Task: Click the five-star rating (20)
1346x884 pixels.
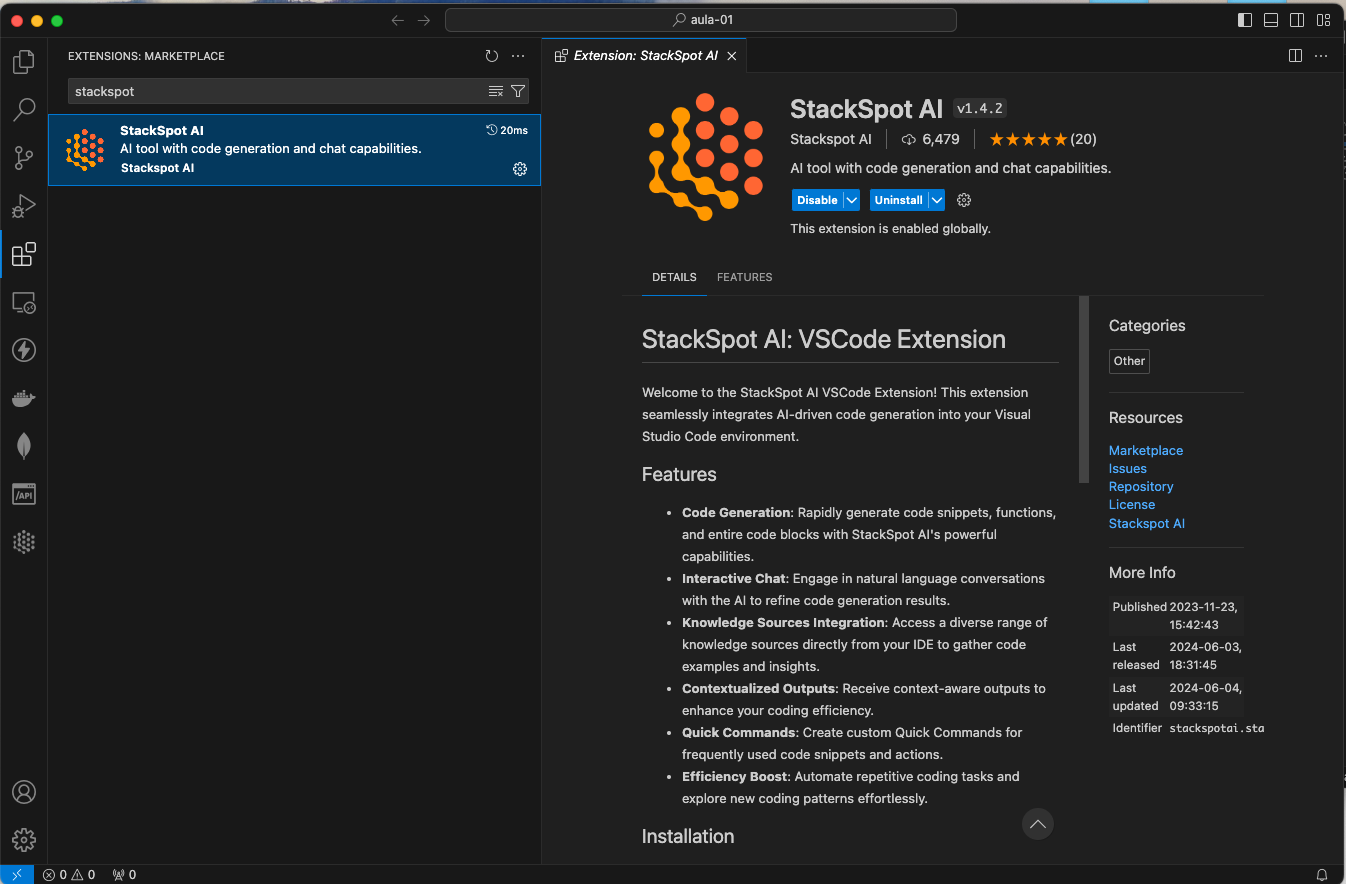Action: (1043, 139)
